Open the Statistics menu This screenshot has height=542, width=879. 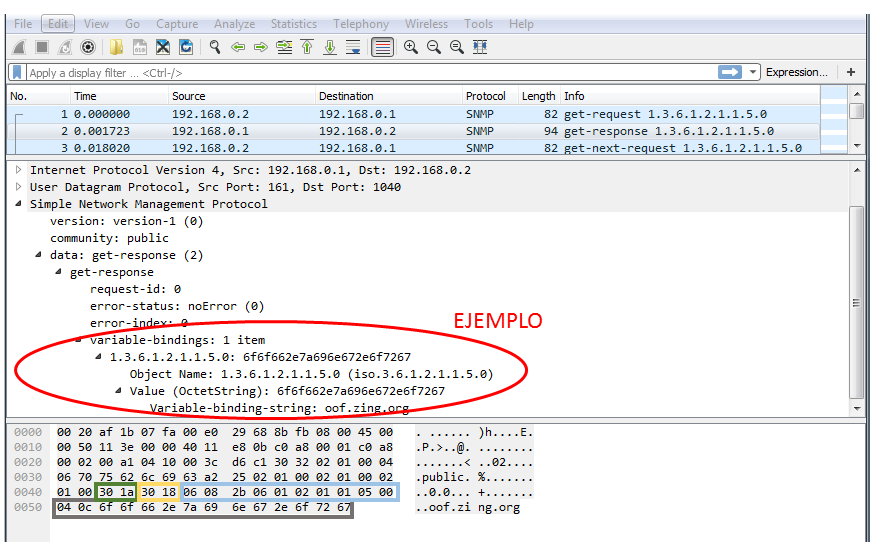pyautogui.click(x=293, y=24)
